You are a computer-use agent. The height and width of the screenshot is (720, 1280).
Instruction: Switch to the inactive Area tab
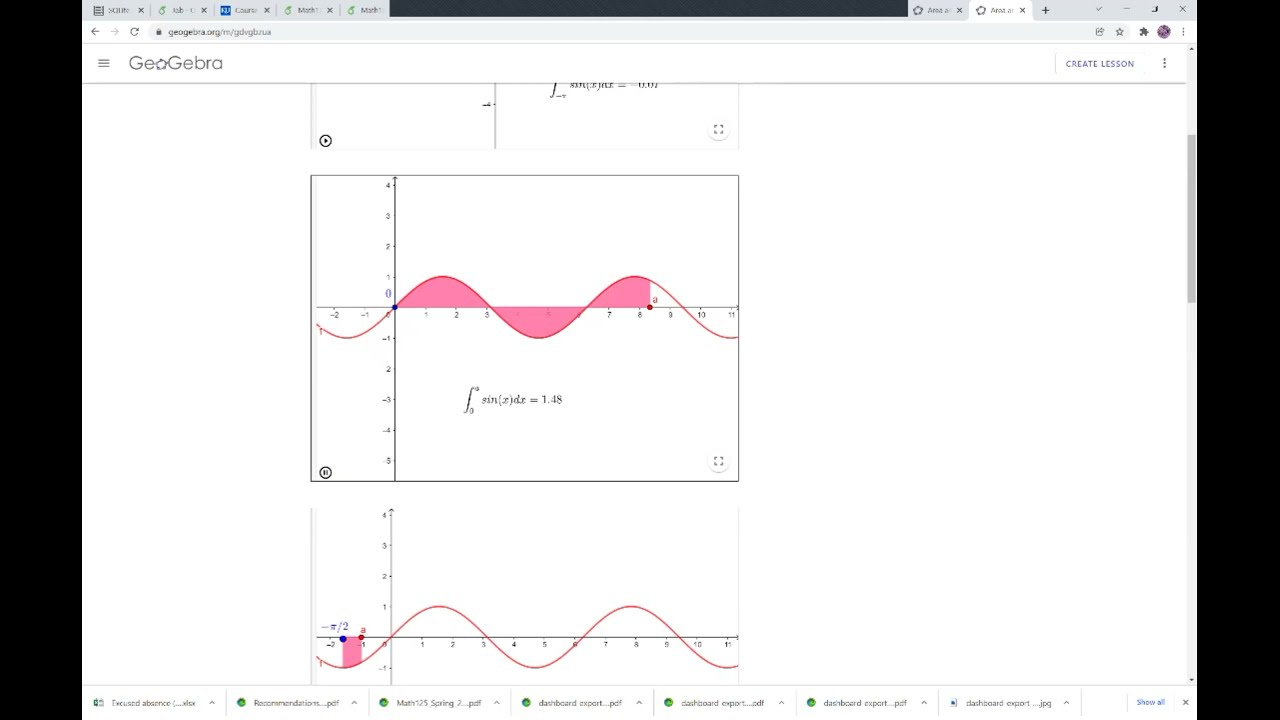937,10
